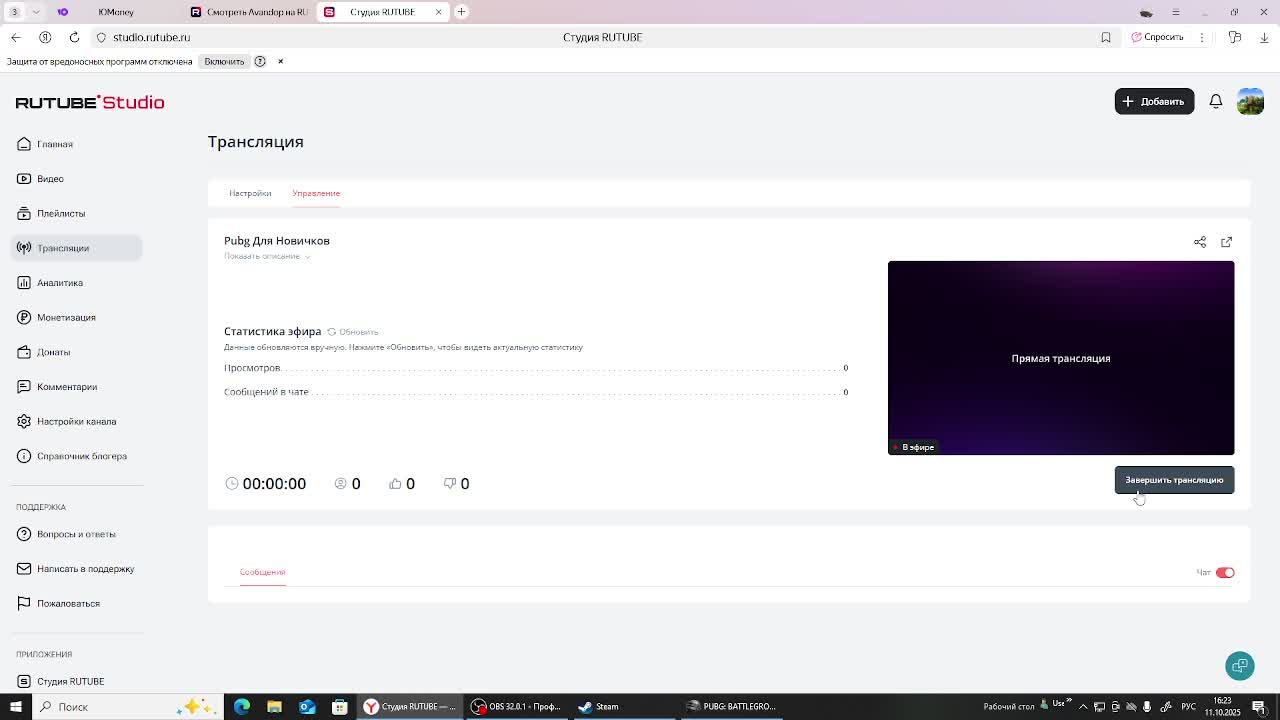Expand the tab group dropdown arrow
1280x720 pixels.
click(x=36, y=12)
